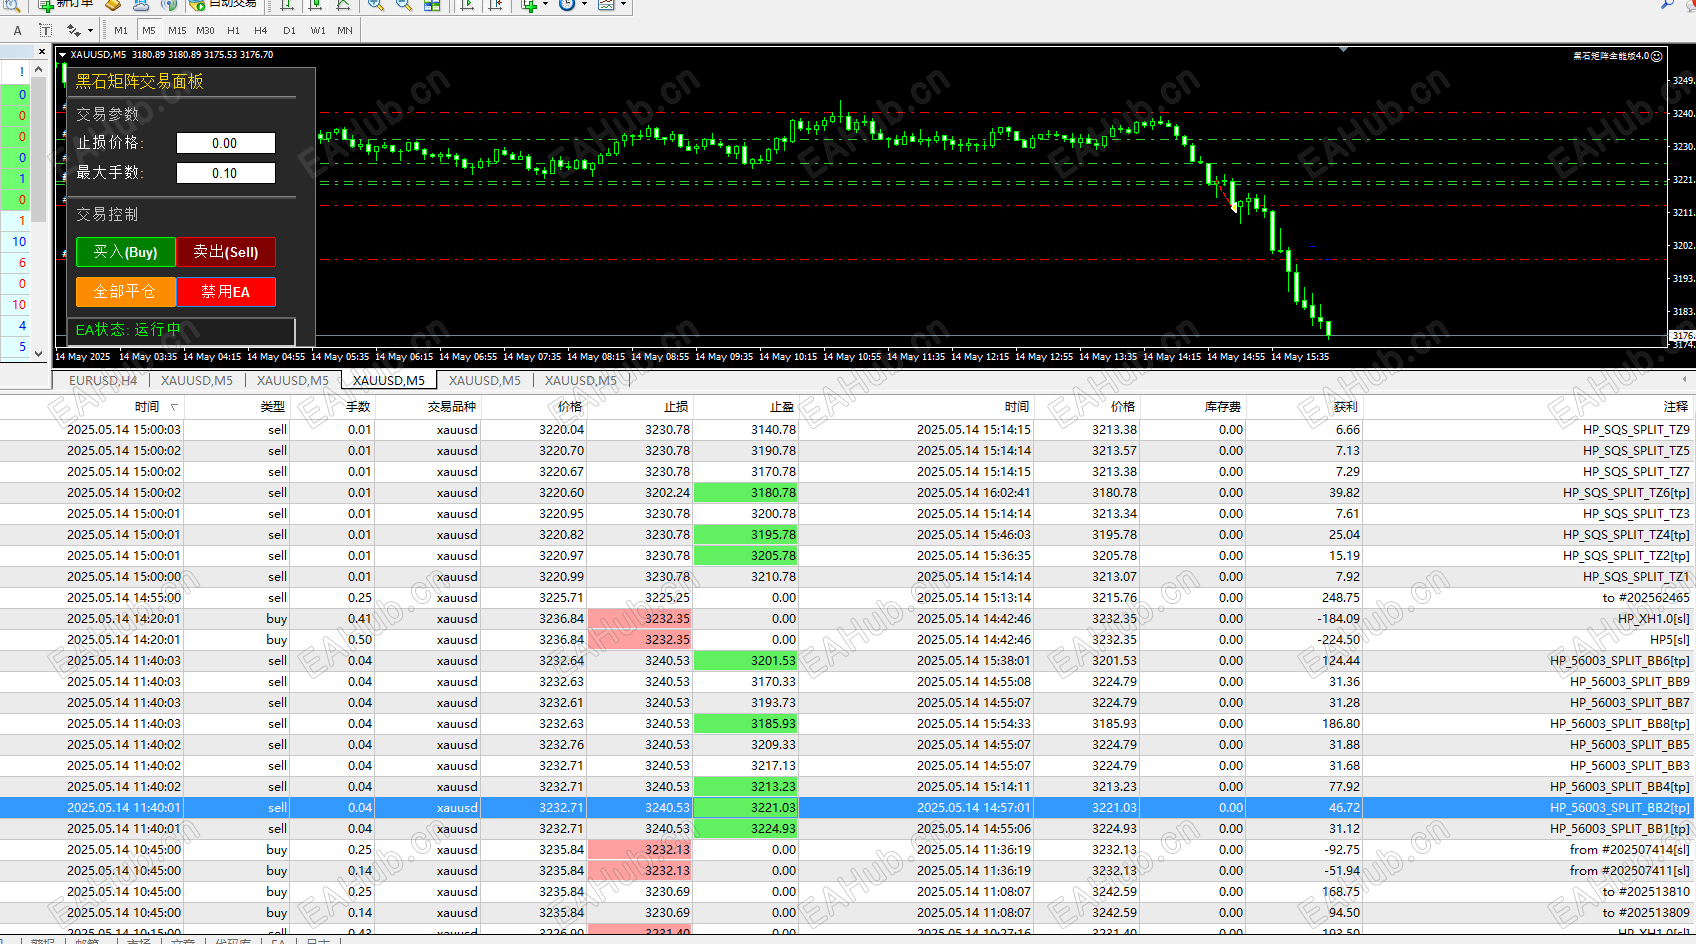Switch chart to H4 timeframe

(261, 30)
